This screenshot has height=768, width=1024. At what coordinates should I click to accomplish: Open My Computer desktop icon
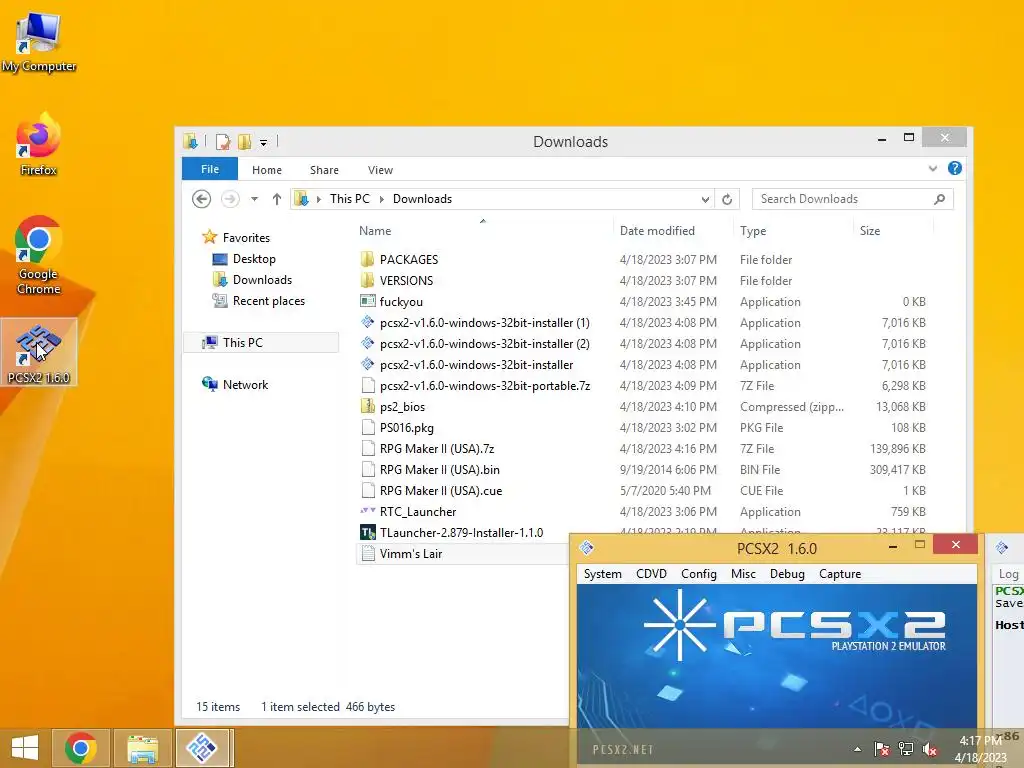tap(39, 41)
